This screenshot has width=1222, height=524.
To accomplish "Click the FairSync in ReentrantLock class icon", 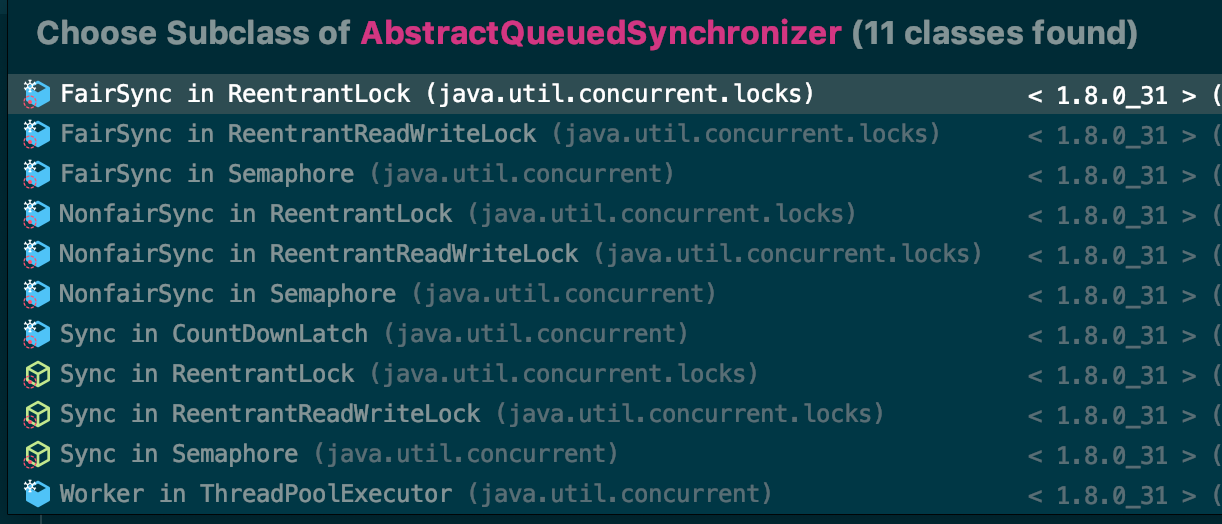I will click(37, 95).
